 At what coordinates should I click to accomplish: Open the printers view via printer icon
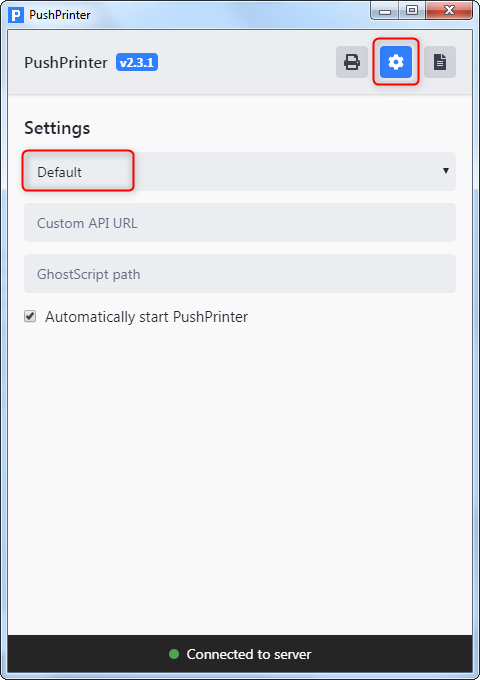point(352,62)
